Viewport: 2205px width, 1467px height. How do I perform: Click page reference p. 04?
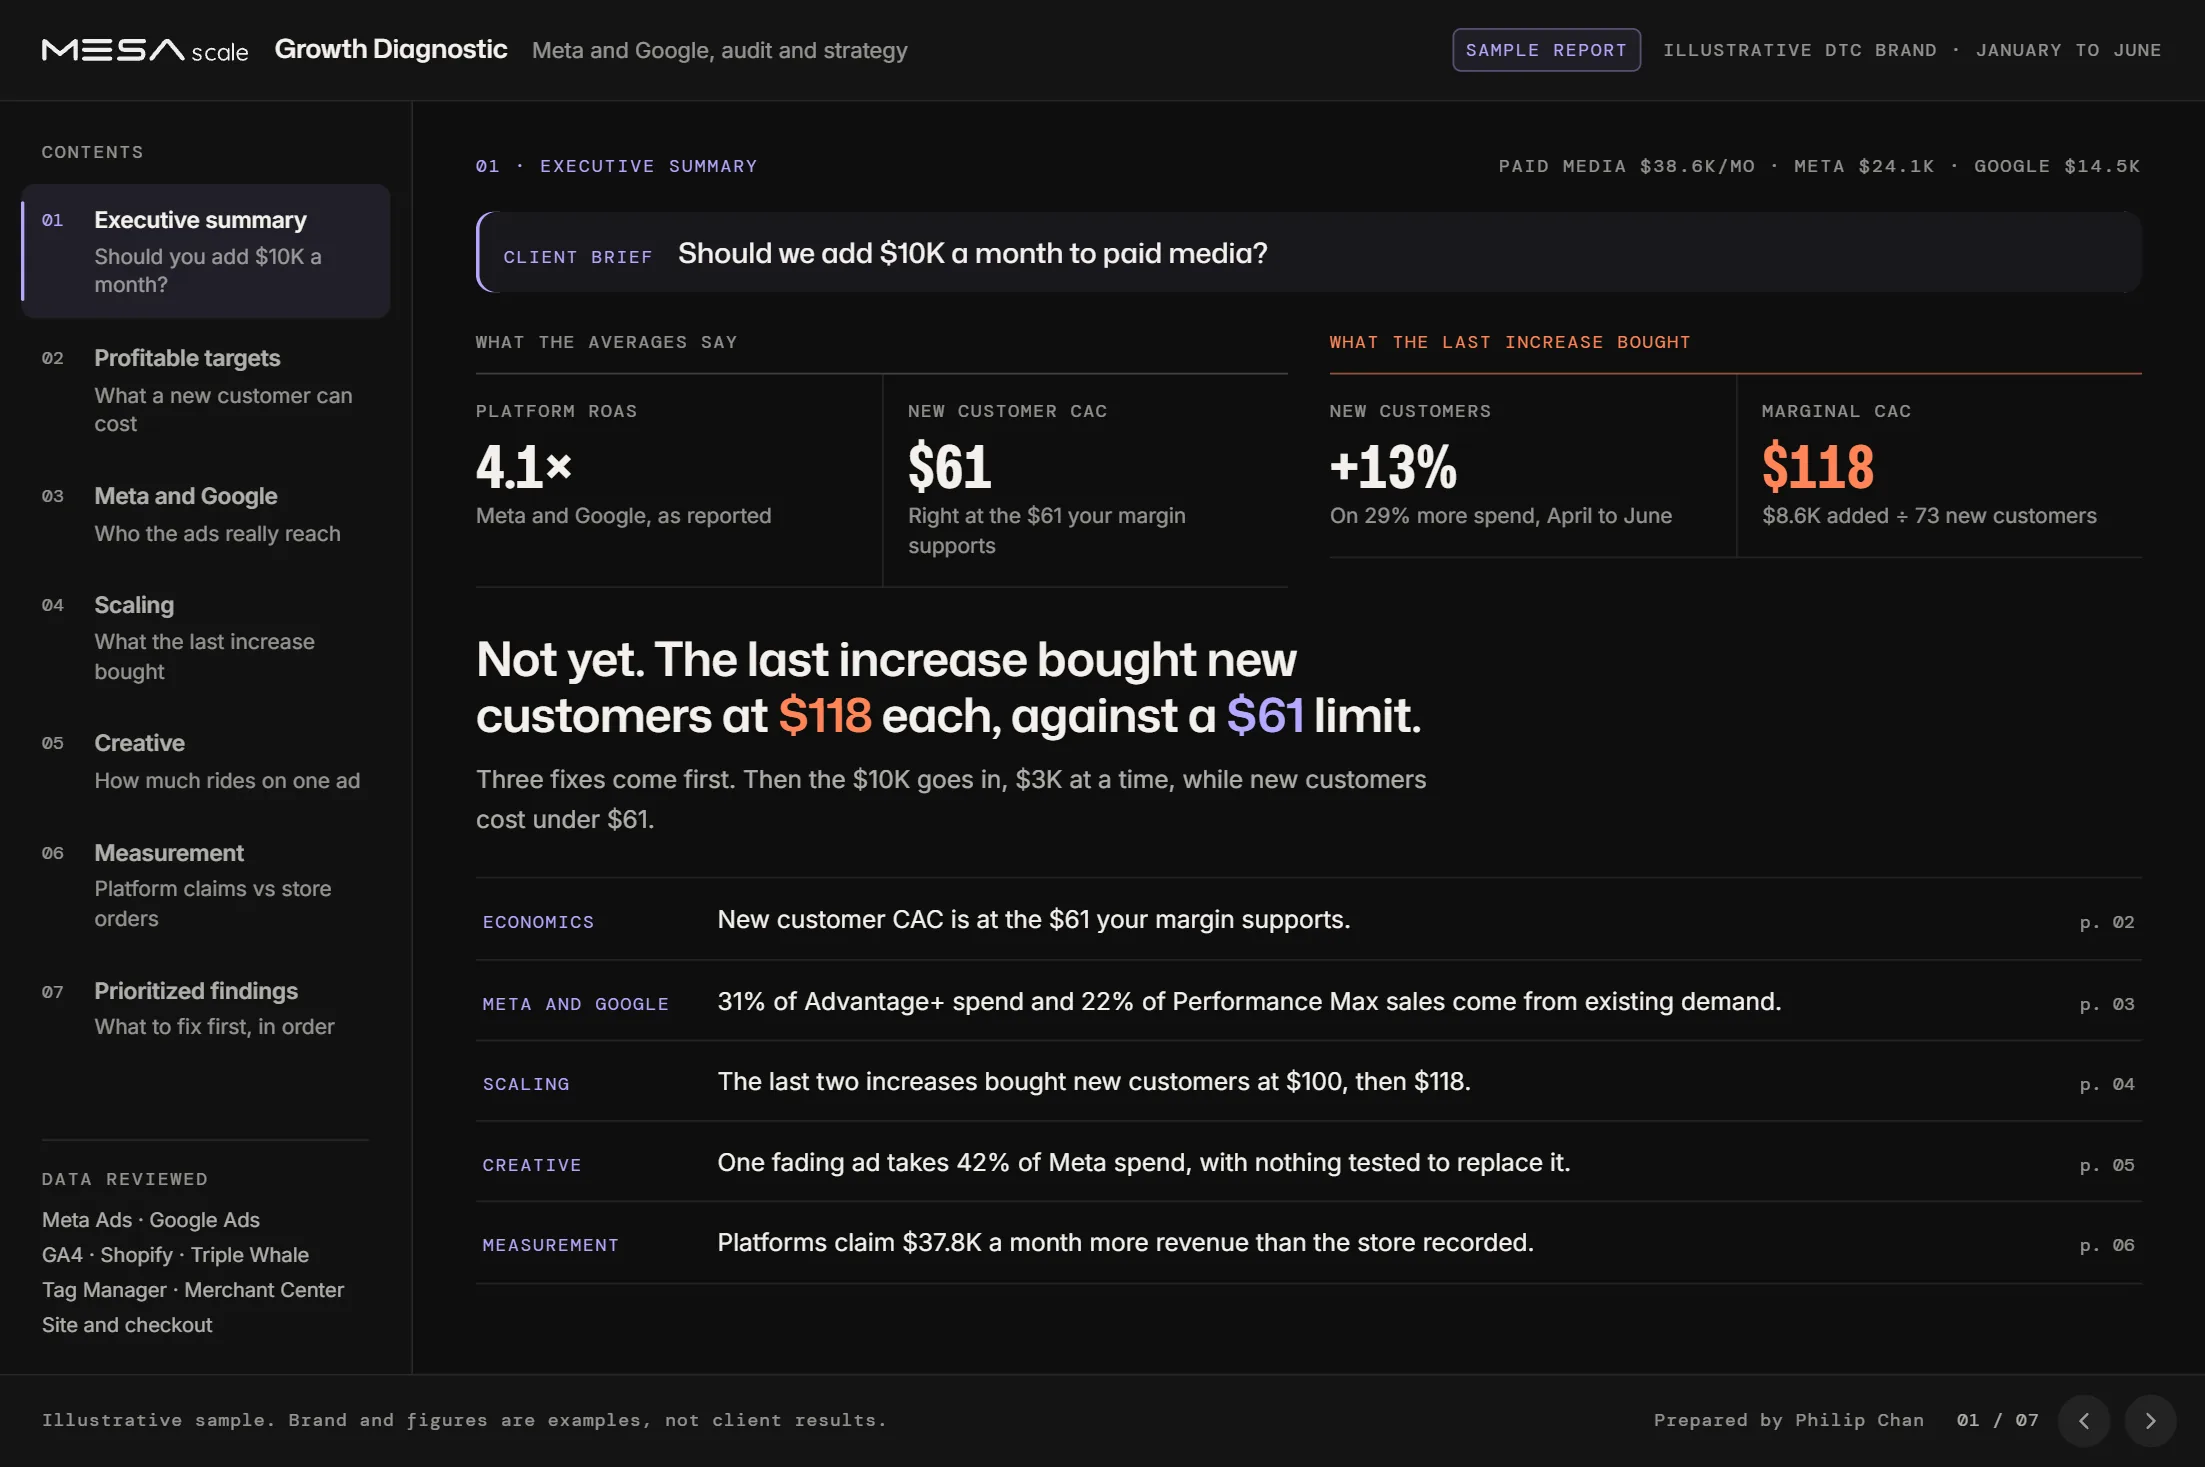(2107, 1084)
